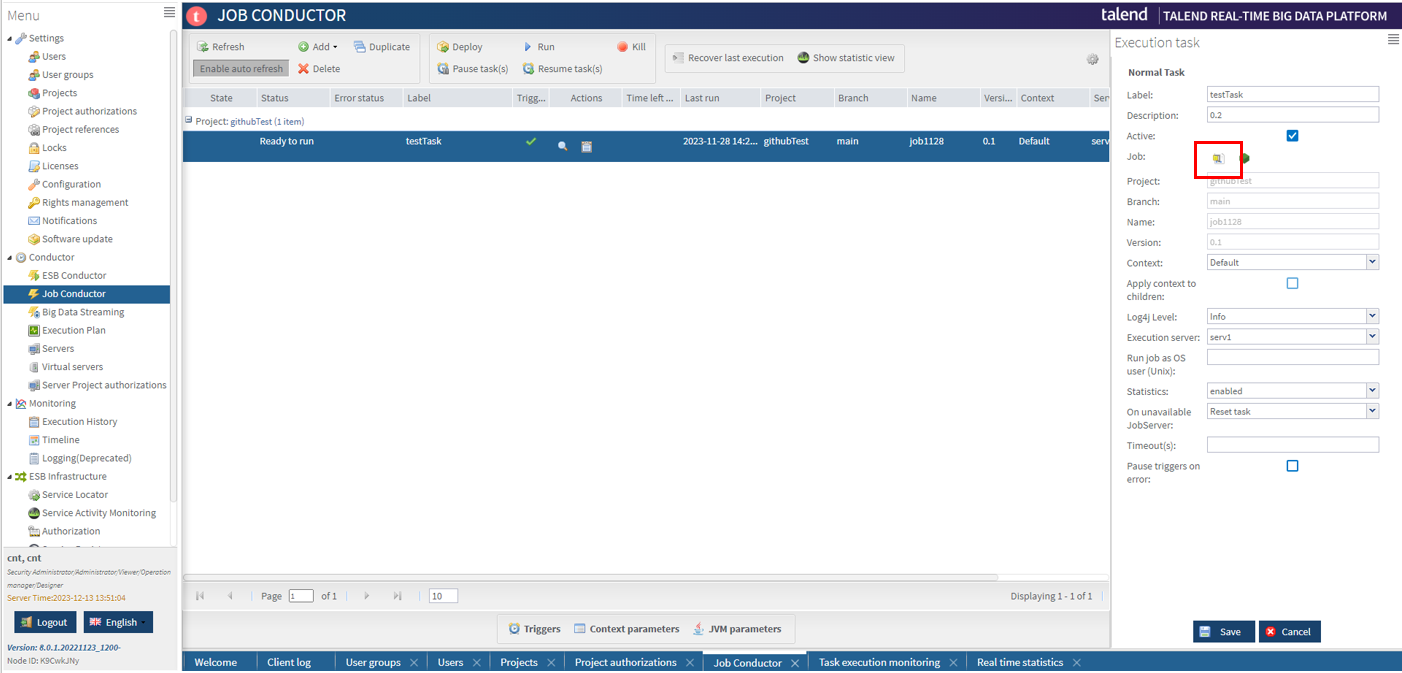Open the Execution task panel menu icon
Viewport: 1402px width, 673px height.
coord(1393,39)
